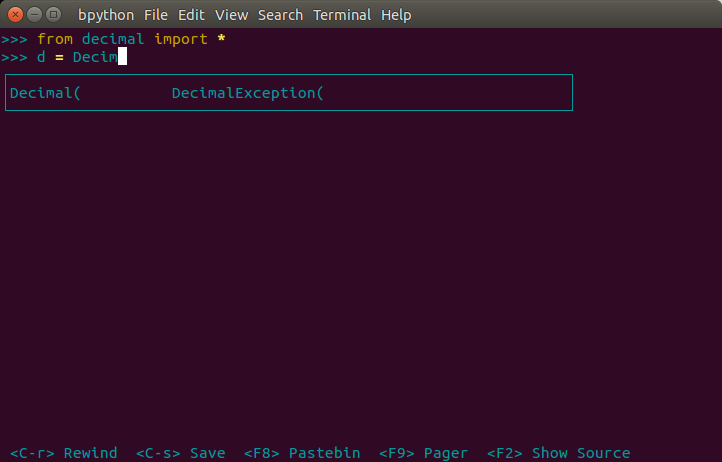
Task: Click the 'from decimal import *' line
Action: [x=130, y=39]
